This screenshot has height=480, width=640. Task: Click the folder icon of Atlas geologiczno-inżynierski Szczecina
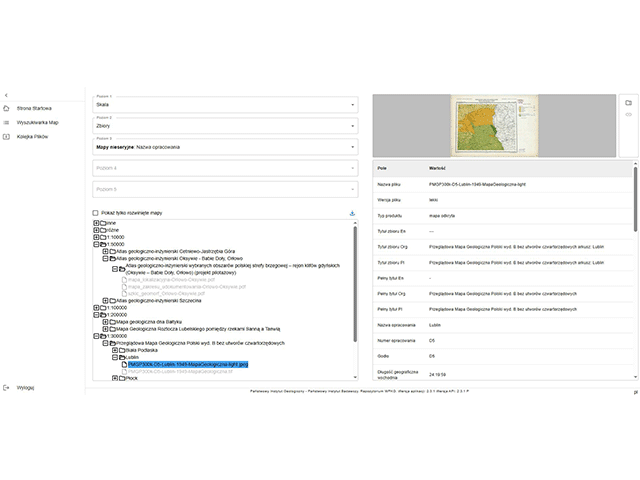click(113, 301)
